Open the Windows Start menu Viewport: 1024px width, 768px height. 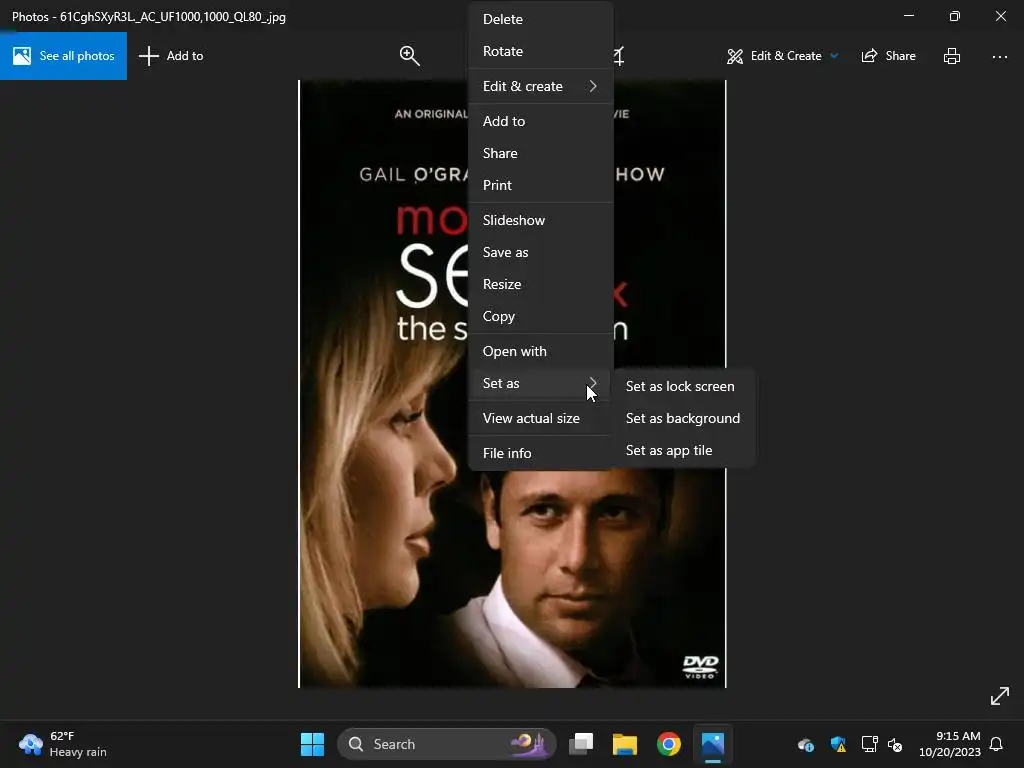(x=312, y=744)
